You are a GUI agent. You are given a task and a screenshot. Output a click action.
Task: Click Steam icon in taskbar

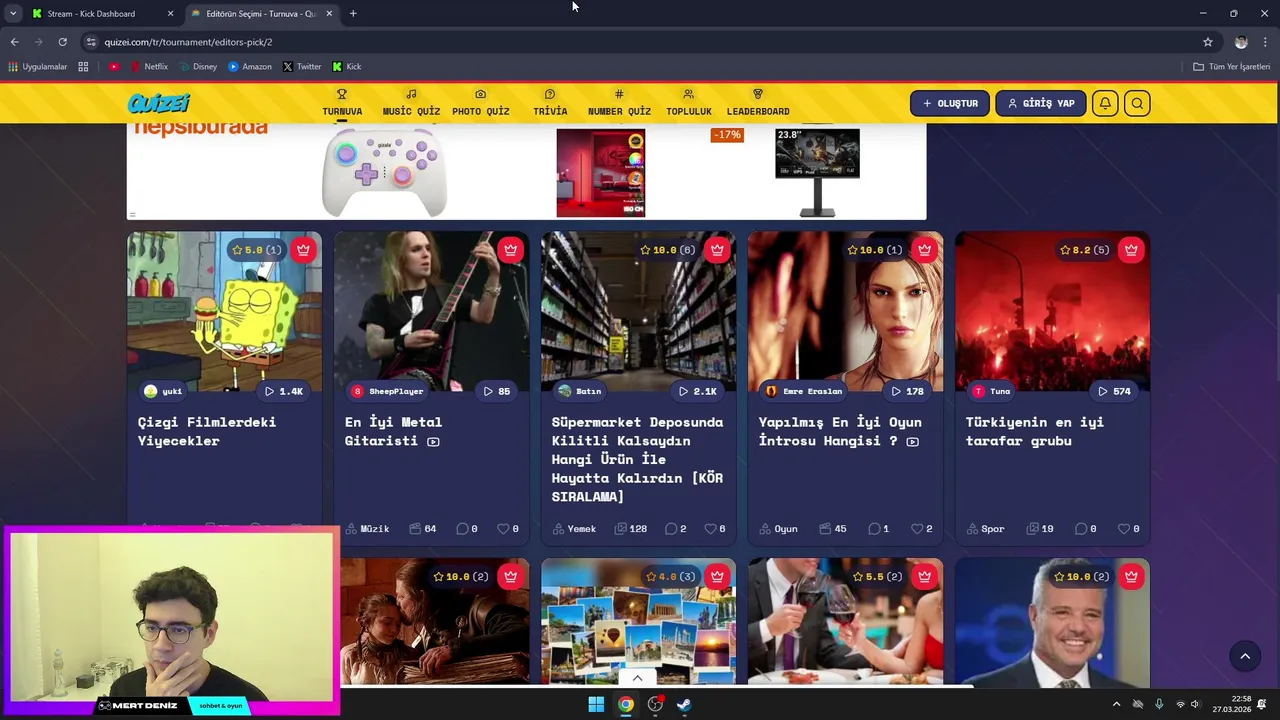(684, 704)
